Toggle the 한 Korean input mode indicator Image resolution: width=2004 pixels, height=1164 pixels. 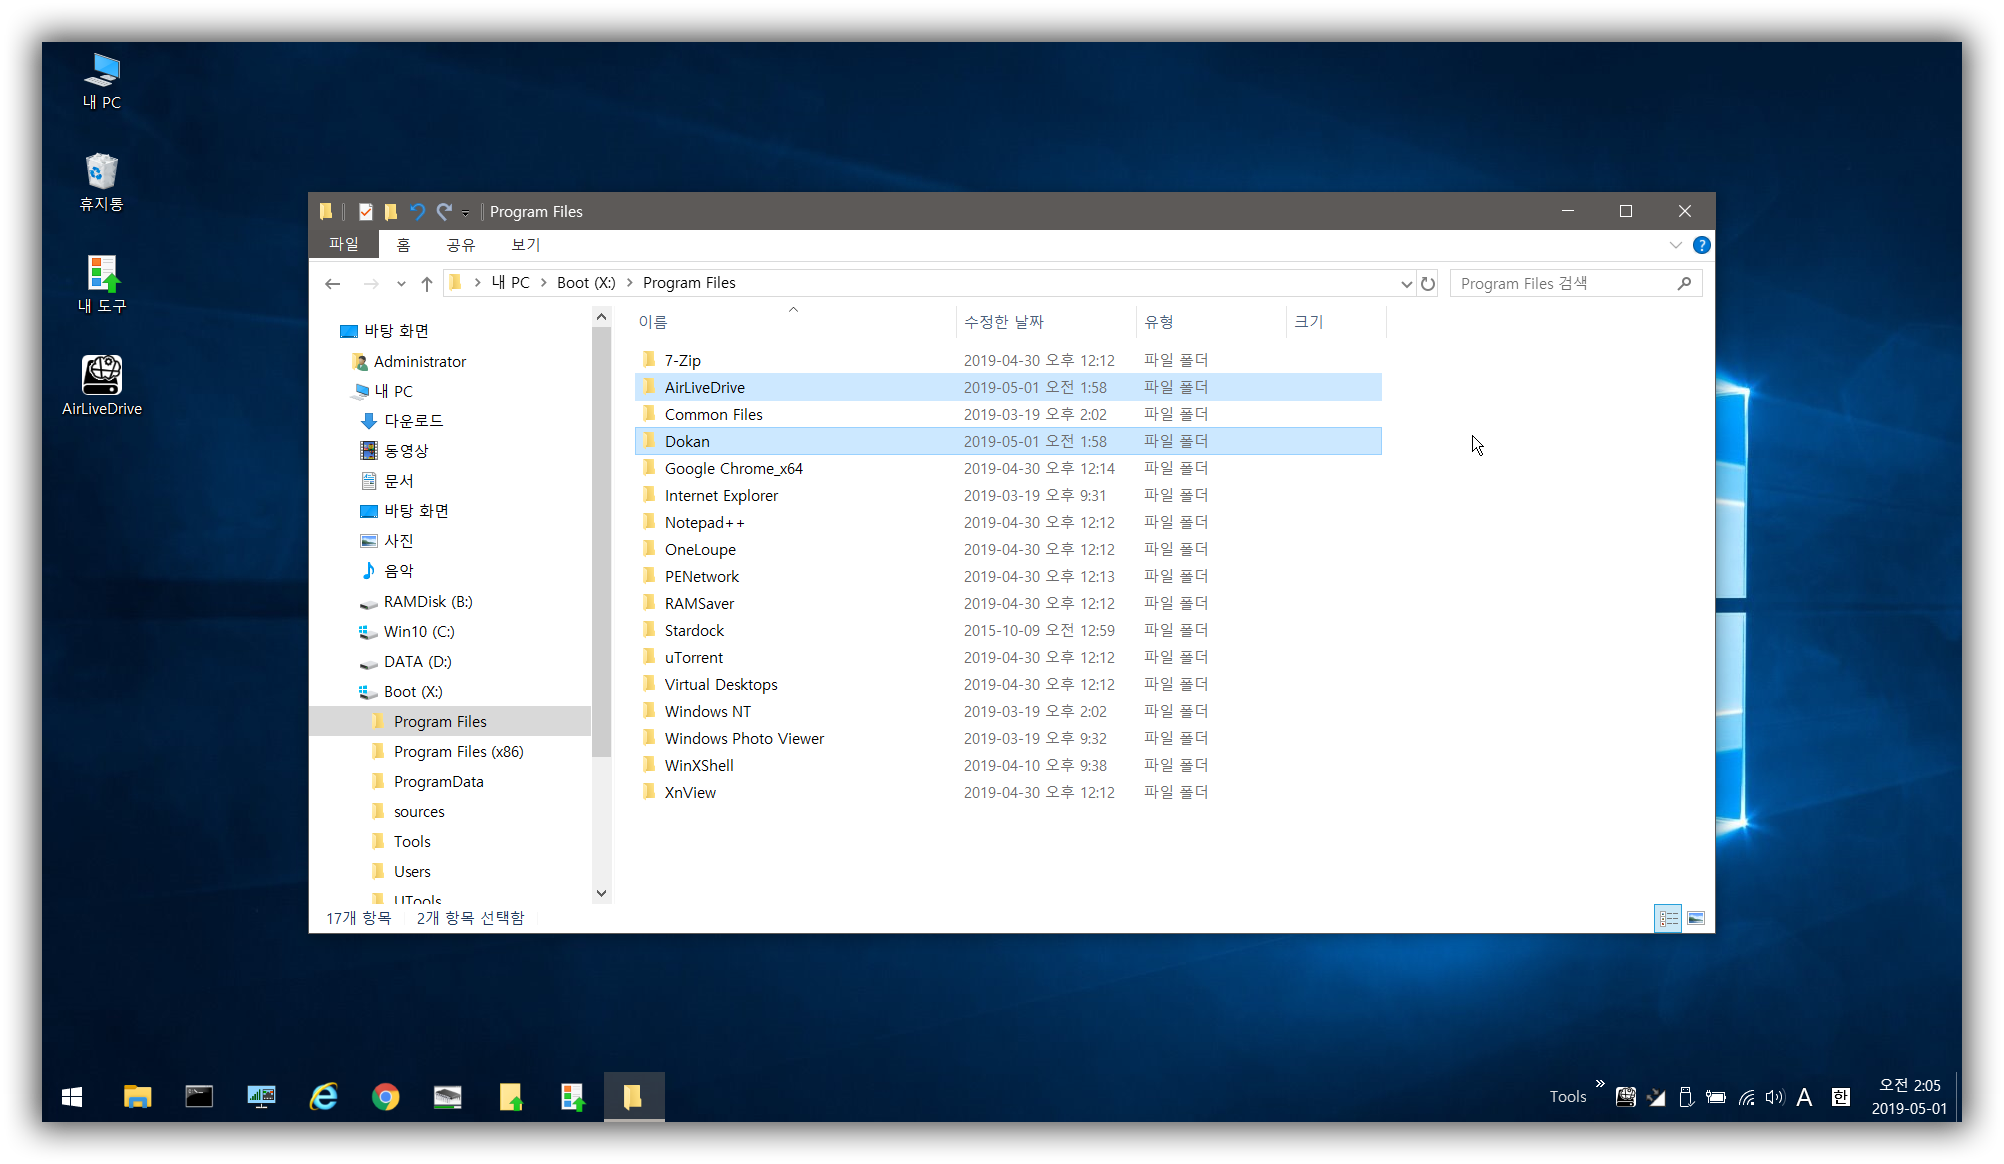click(1840, 1097)
